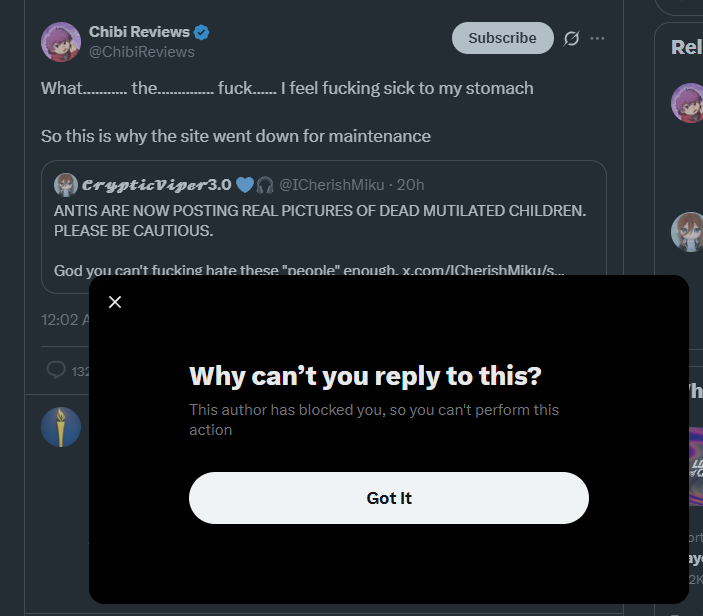This screenshot has width=703, height=616.
Task: Open the purple-haired avatar in right sidebar
Action: tap(688, 103)
